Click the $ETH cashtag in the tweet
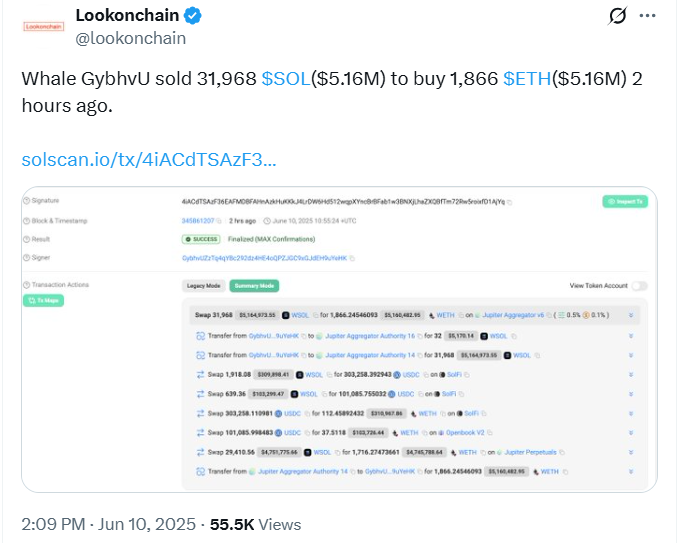Viewport: 678px width, 543px height. pyautogui.click(x=525, y=80)
